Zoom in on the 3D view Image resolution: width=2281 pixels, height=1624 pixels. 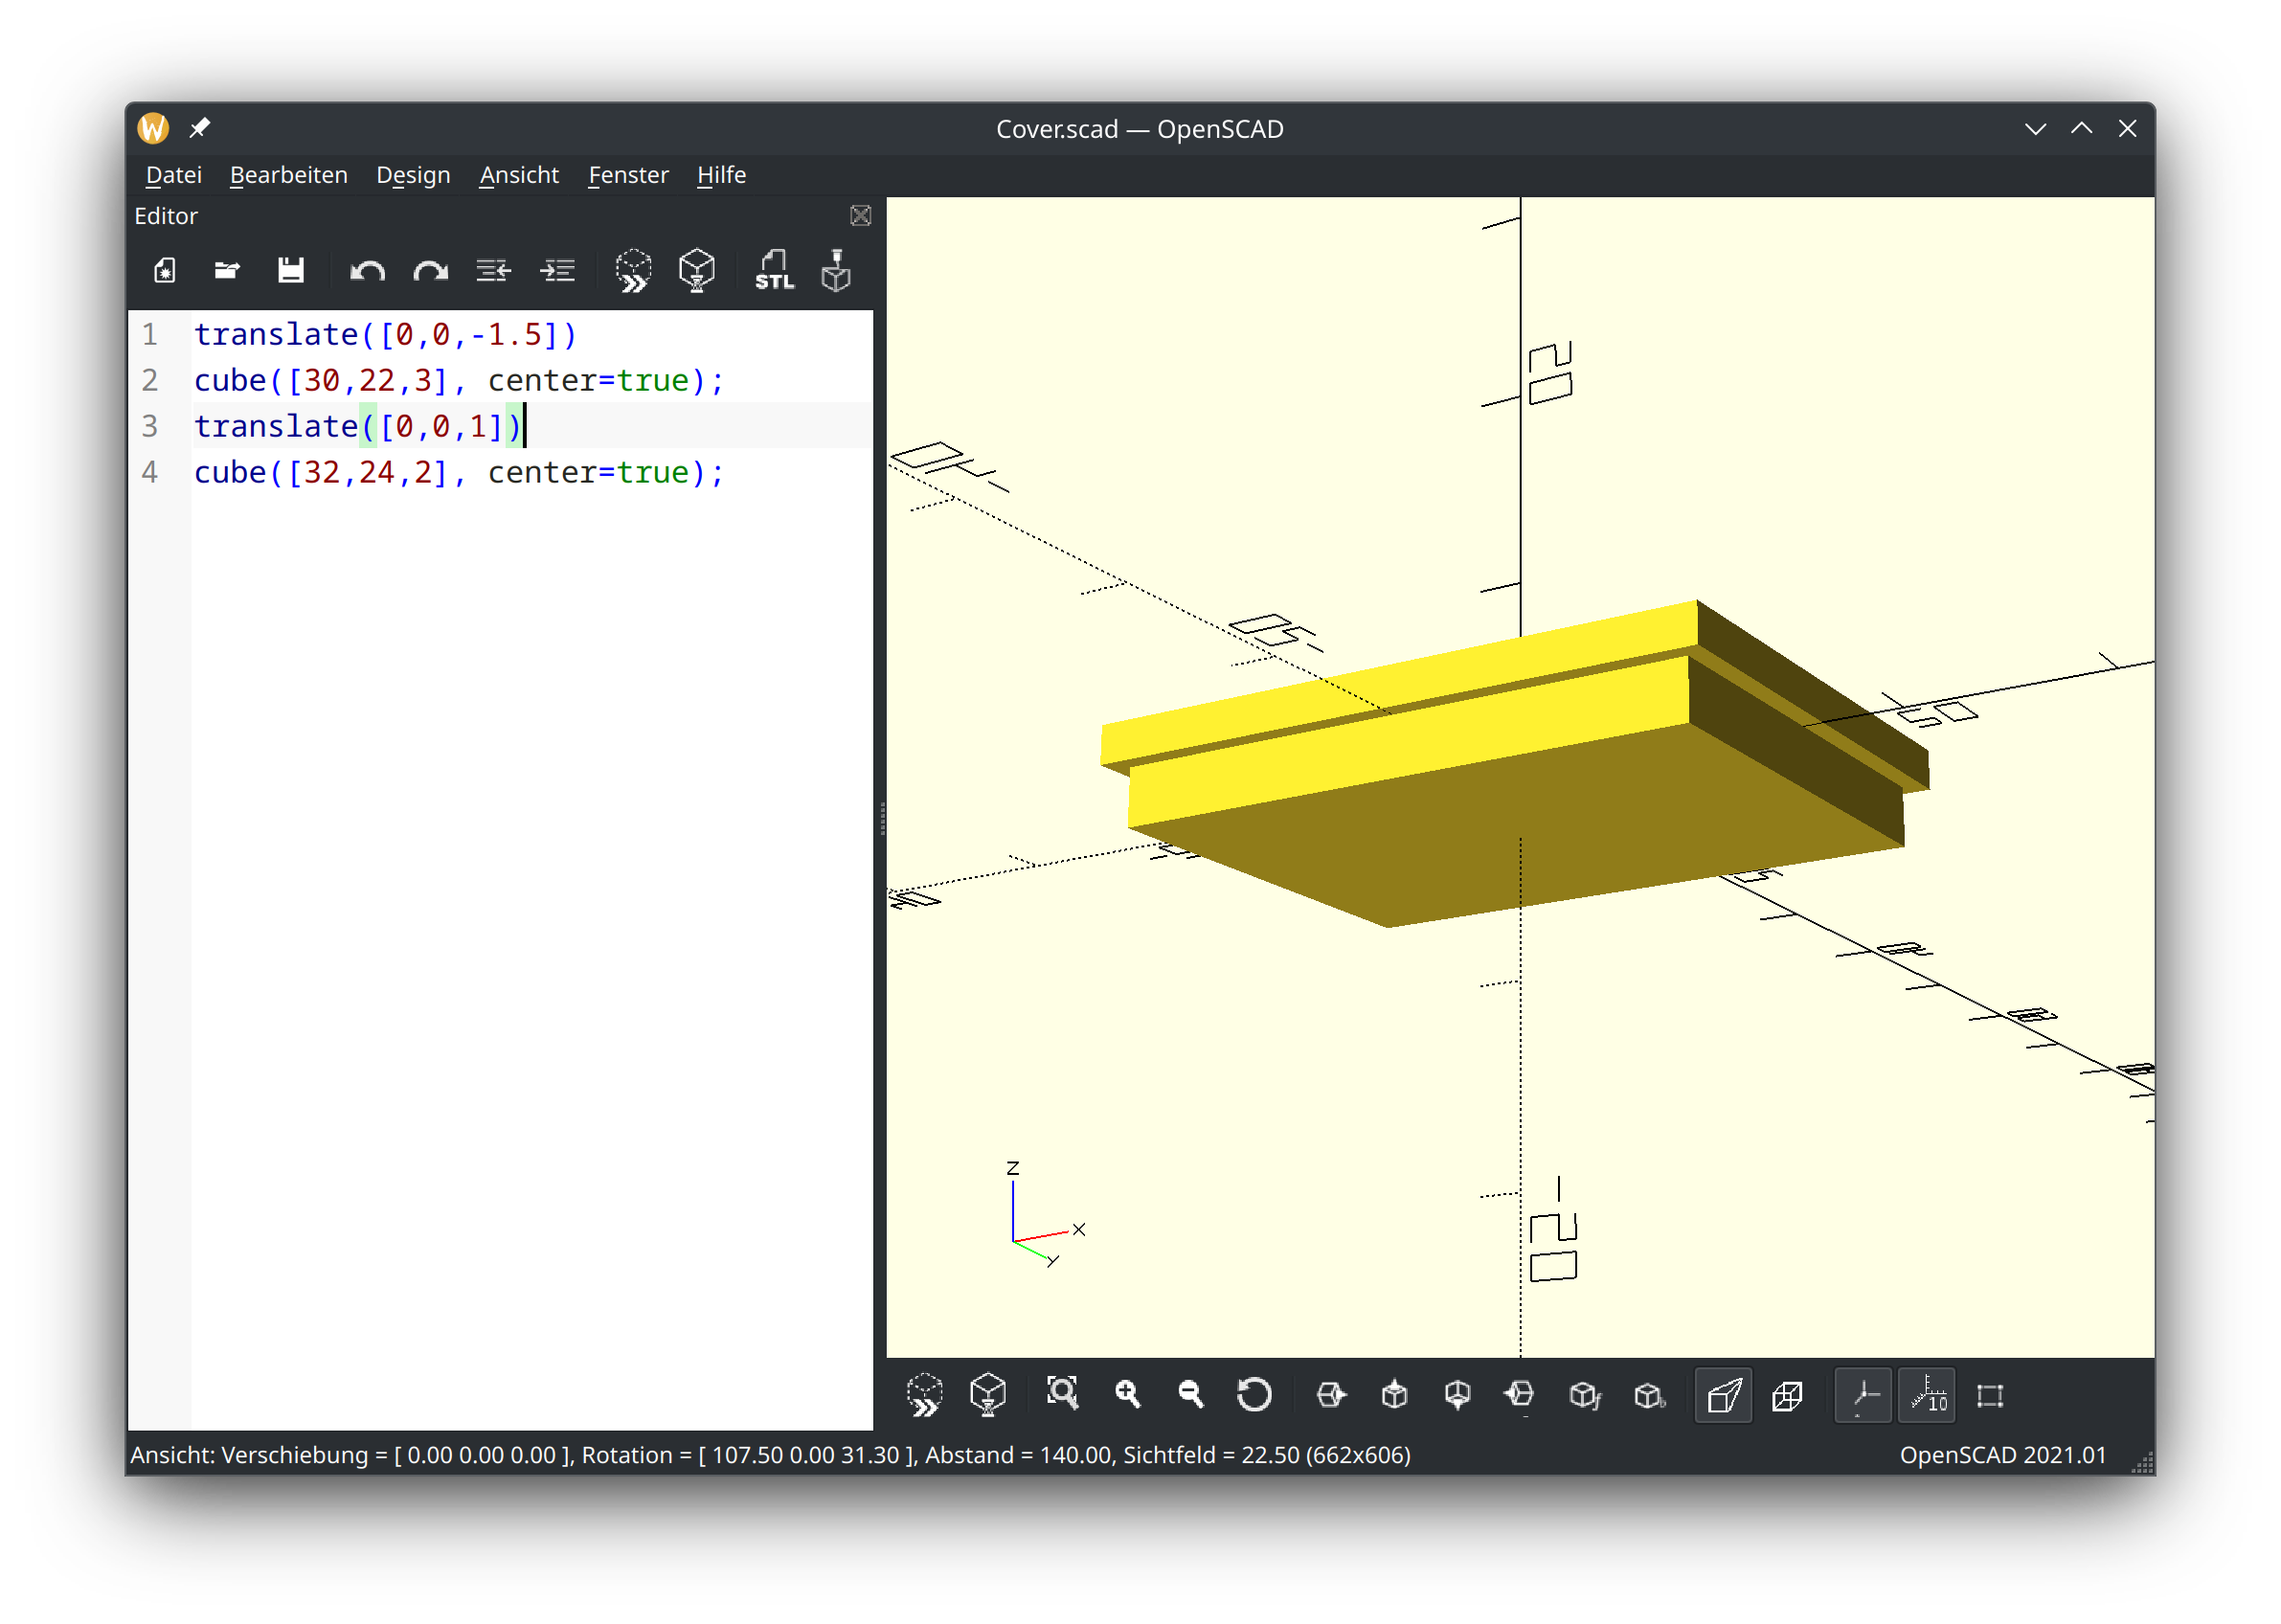click(x=1128, y=1396)
